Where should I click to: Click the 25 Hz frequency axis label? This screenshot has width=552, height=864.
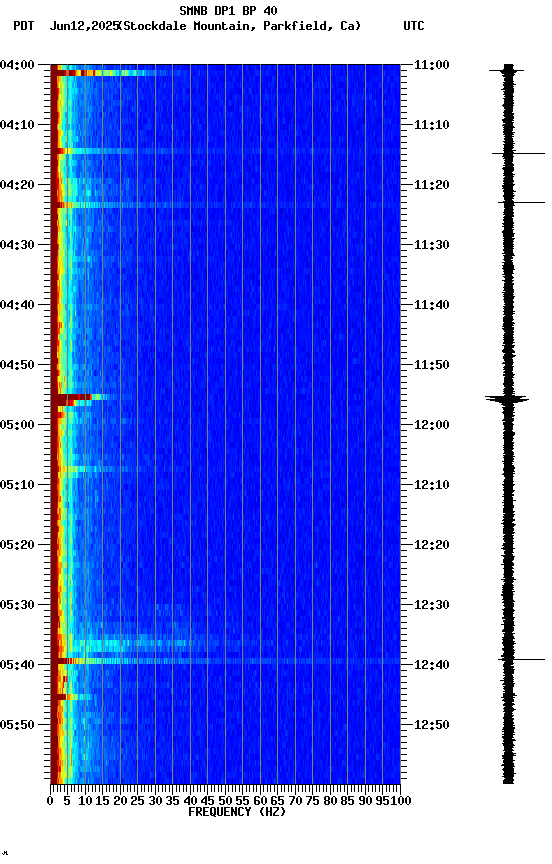coord(138,801)
